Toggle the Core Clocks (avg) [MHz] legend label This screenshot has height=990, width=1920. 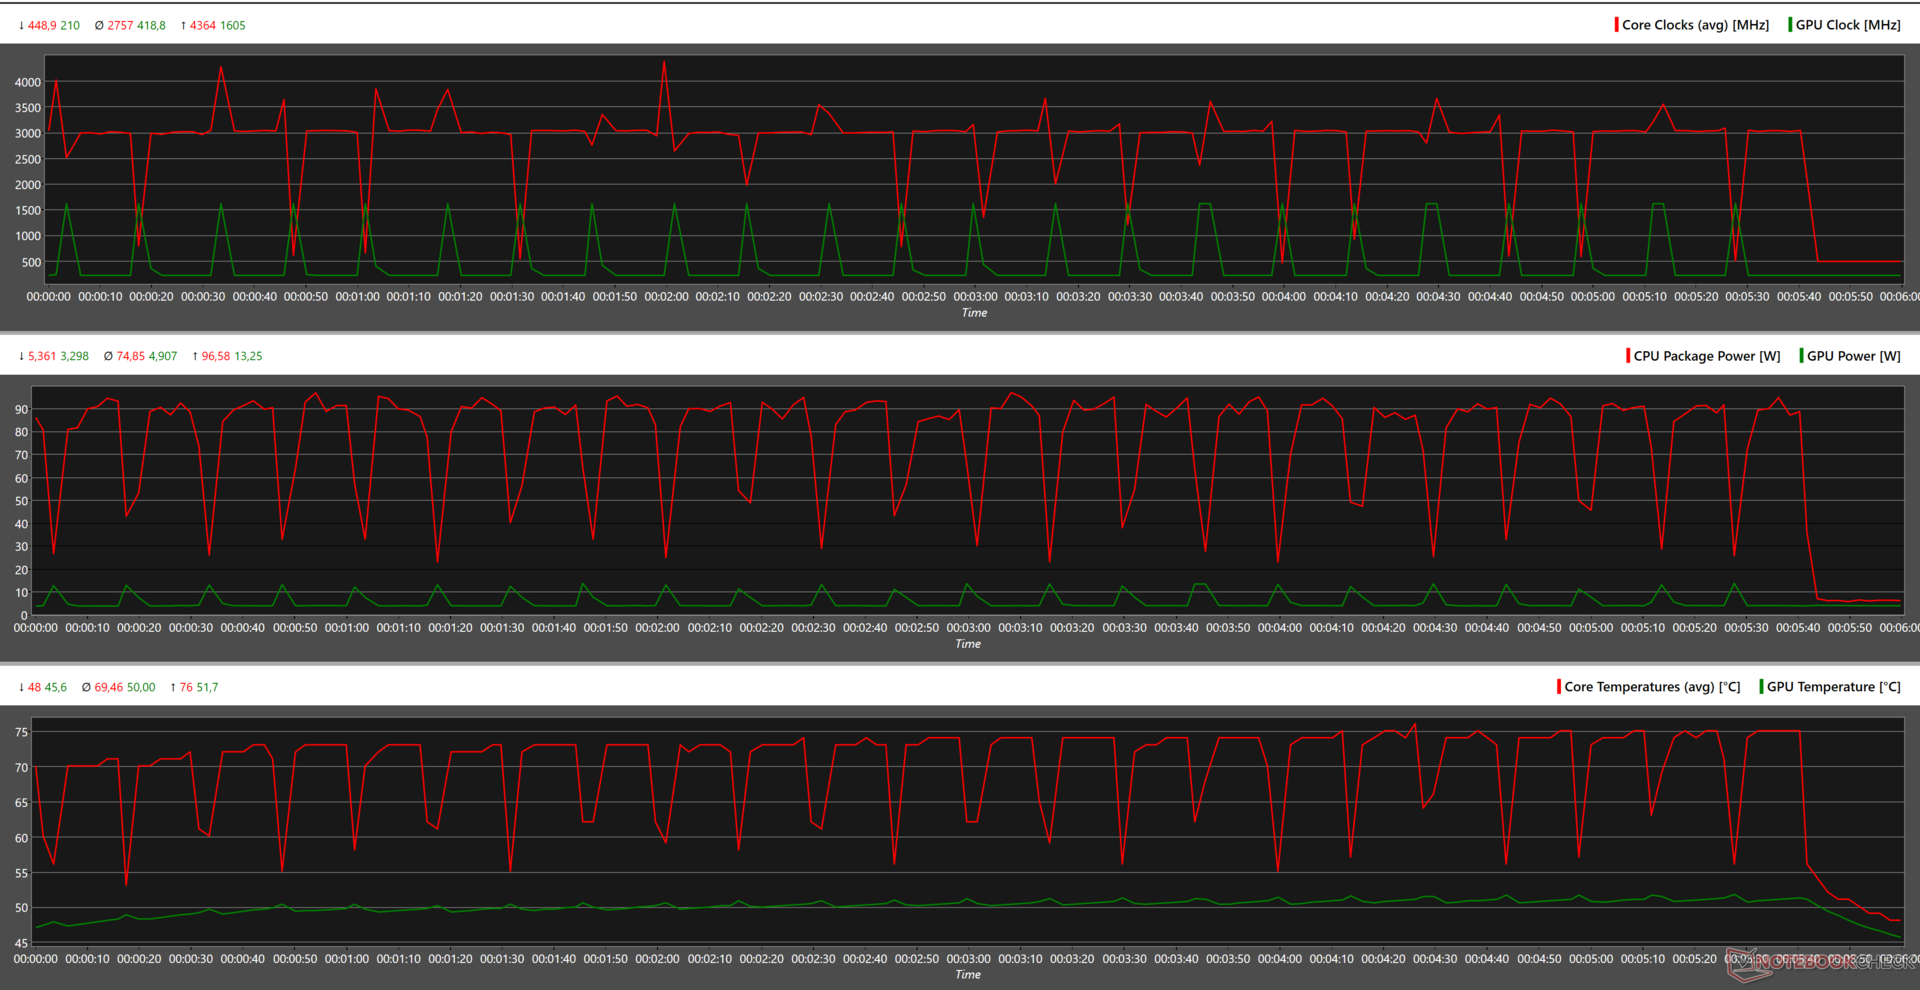click(1695, 25)
